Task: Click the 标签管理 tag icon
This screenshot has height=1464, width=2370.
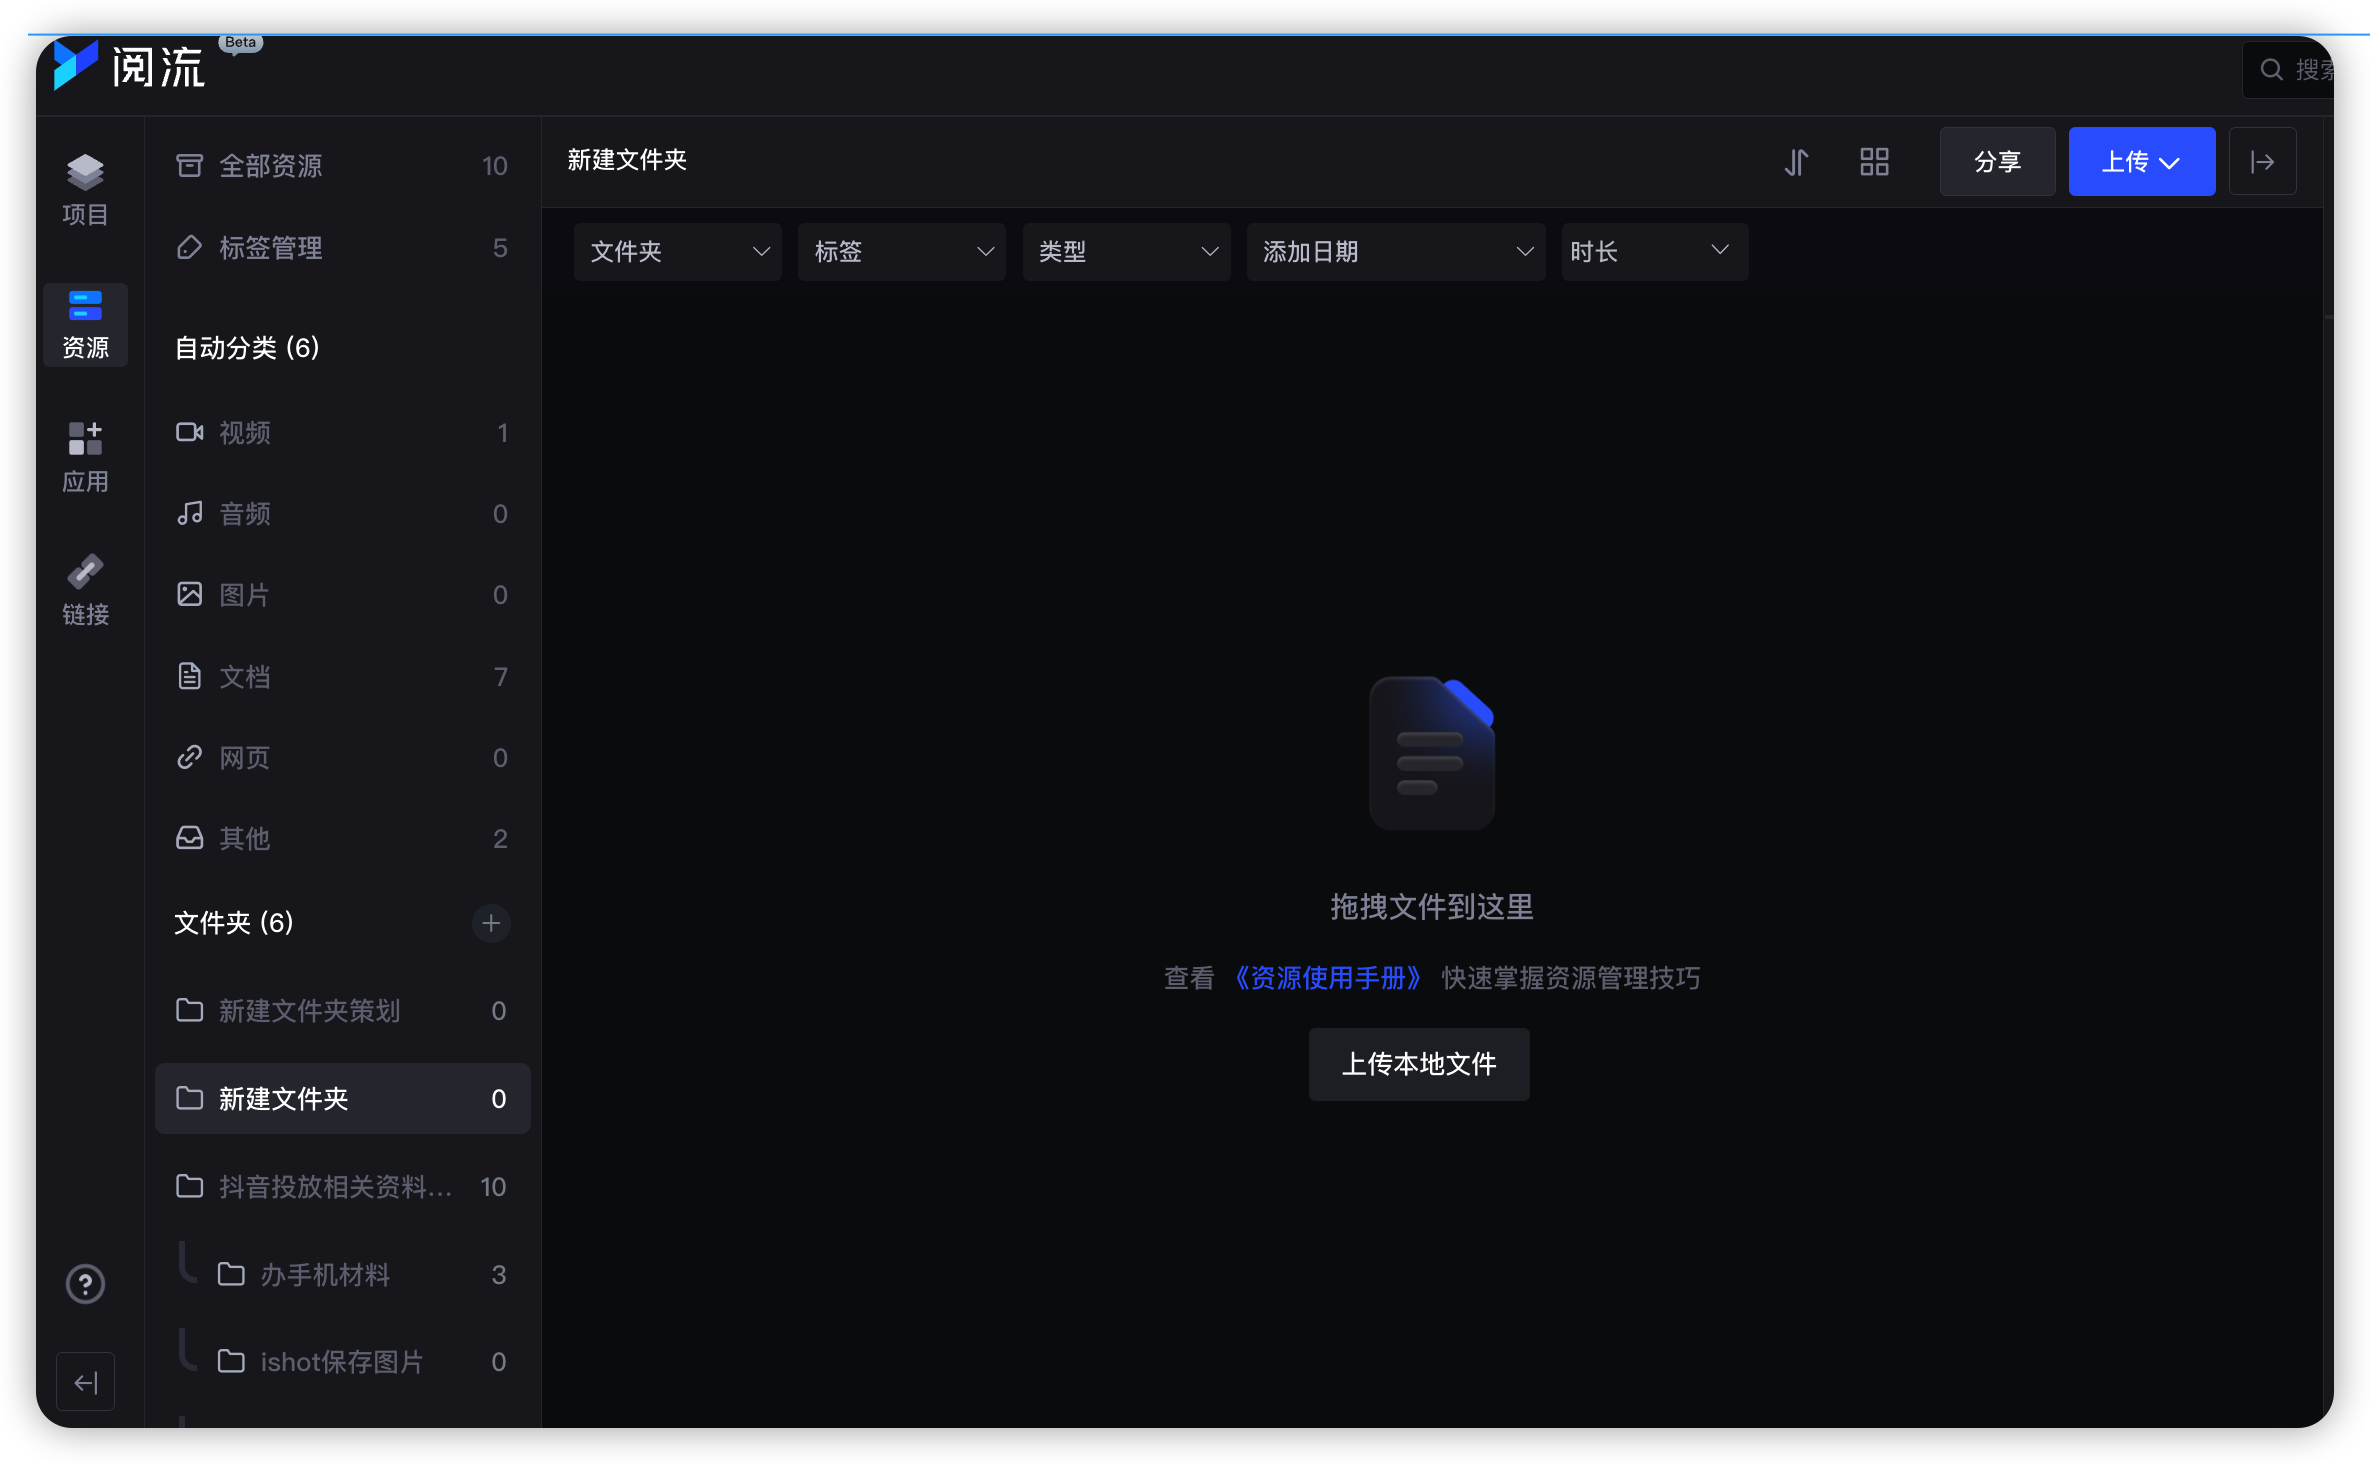Action: tap(189, 247)
